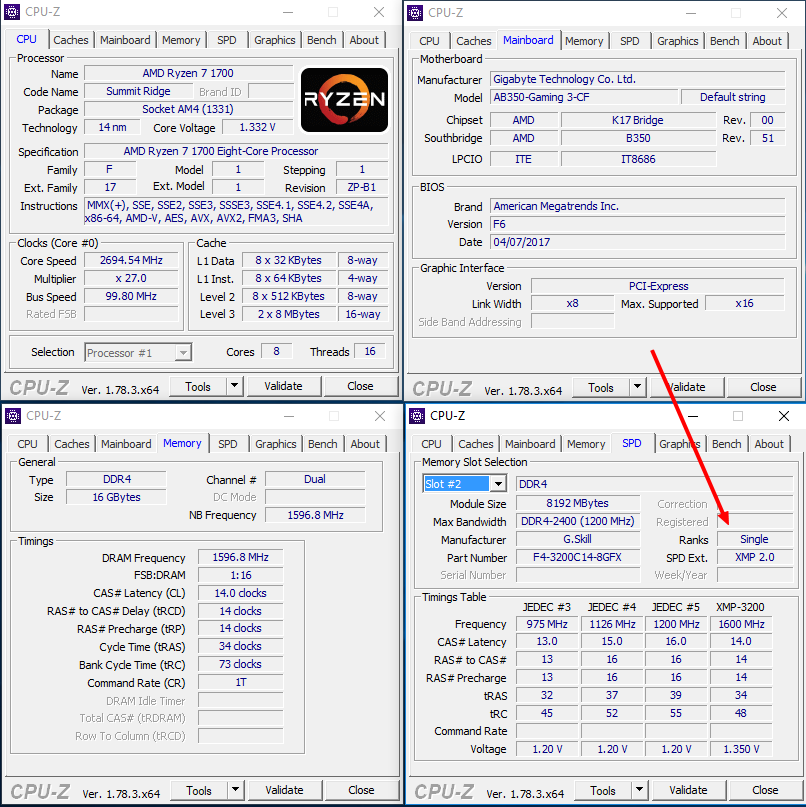Click Close button in the SPD window

[x=765, y=790]
